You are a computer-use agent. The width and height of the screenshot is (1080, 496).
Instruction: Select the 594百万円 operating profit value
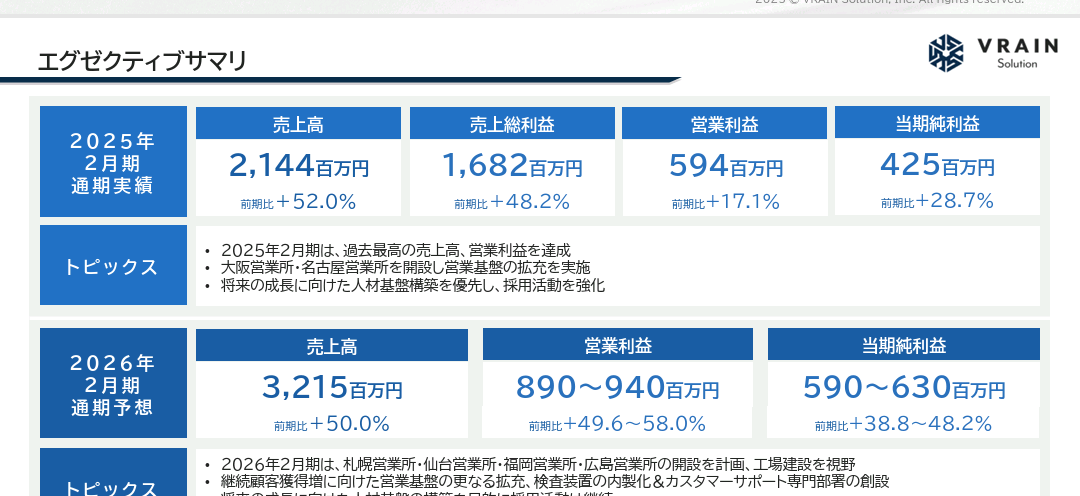point(725,165)
